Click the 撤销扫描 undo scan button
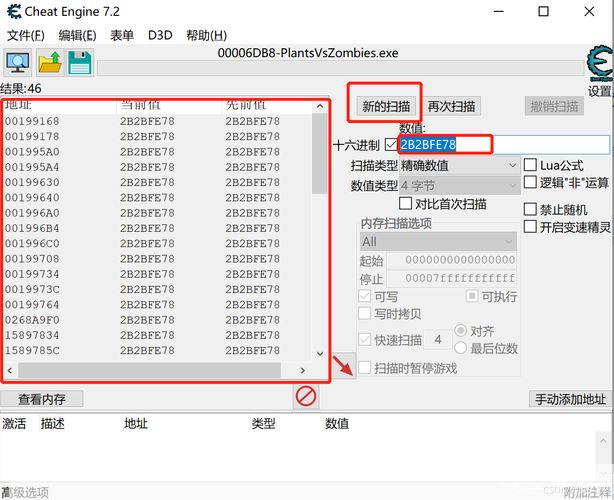 [554, 106]
